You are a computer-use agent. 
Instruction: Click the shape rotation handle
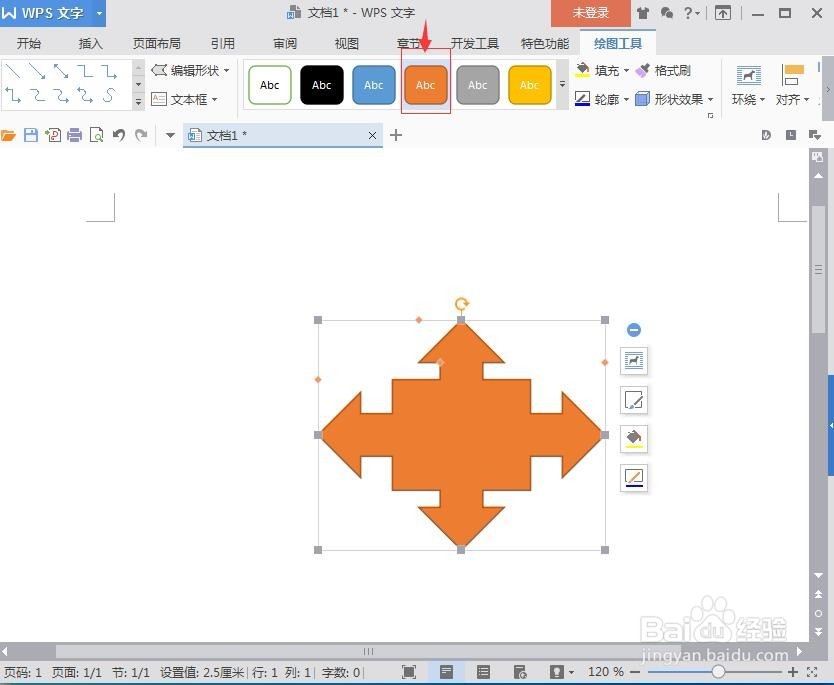click(461, 304)
